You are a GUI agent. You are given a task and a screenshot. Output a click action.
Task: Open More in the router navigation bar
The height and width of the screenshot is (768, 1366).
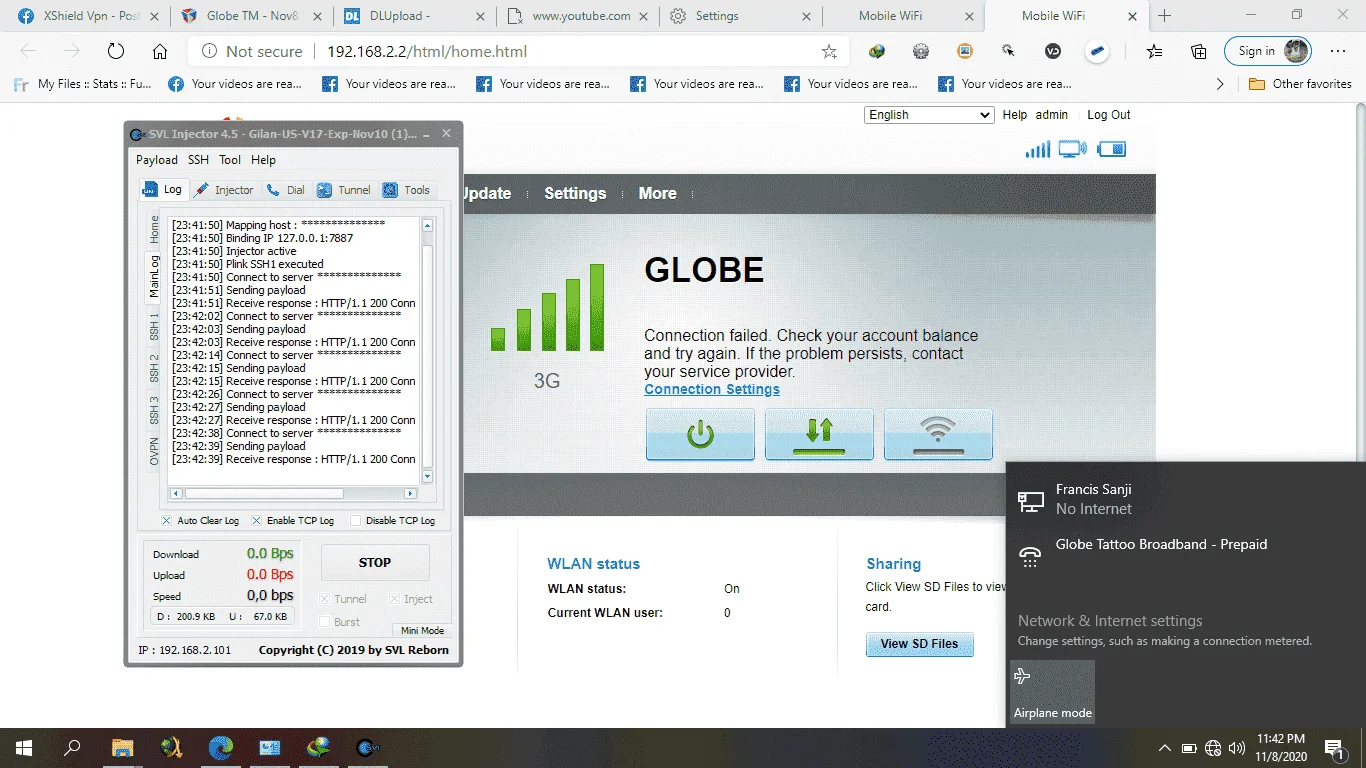(658, 194)
